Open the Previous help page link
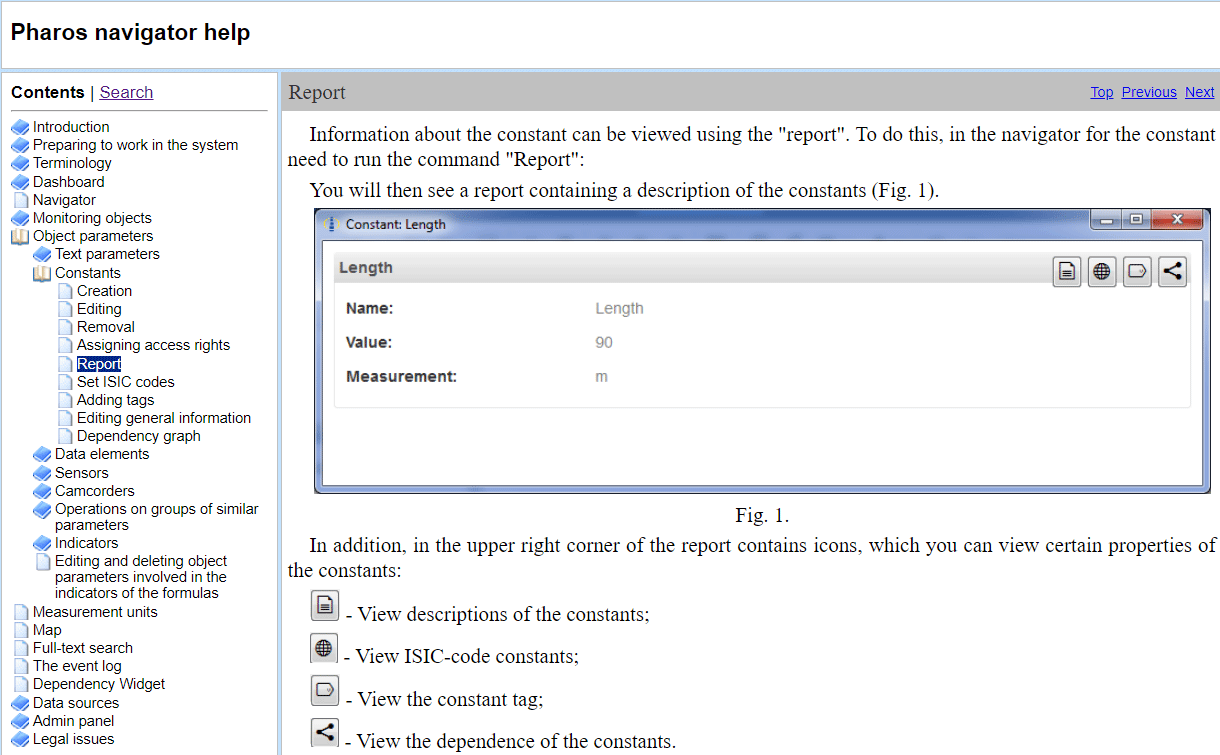Viewport: 1220px width, 755px height. 1148,92
